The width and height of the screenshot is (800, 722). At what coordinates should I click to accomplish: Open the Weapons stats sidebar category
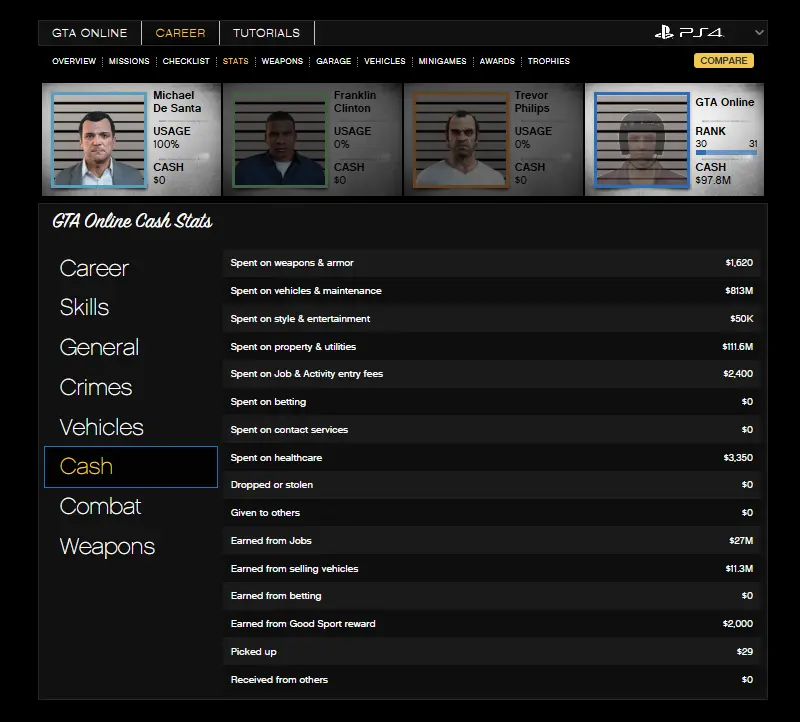click(x=107, y=547)
